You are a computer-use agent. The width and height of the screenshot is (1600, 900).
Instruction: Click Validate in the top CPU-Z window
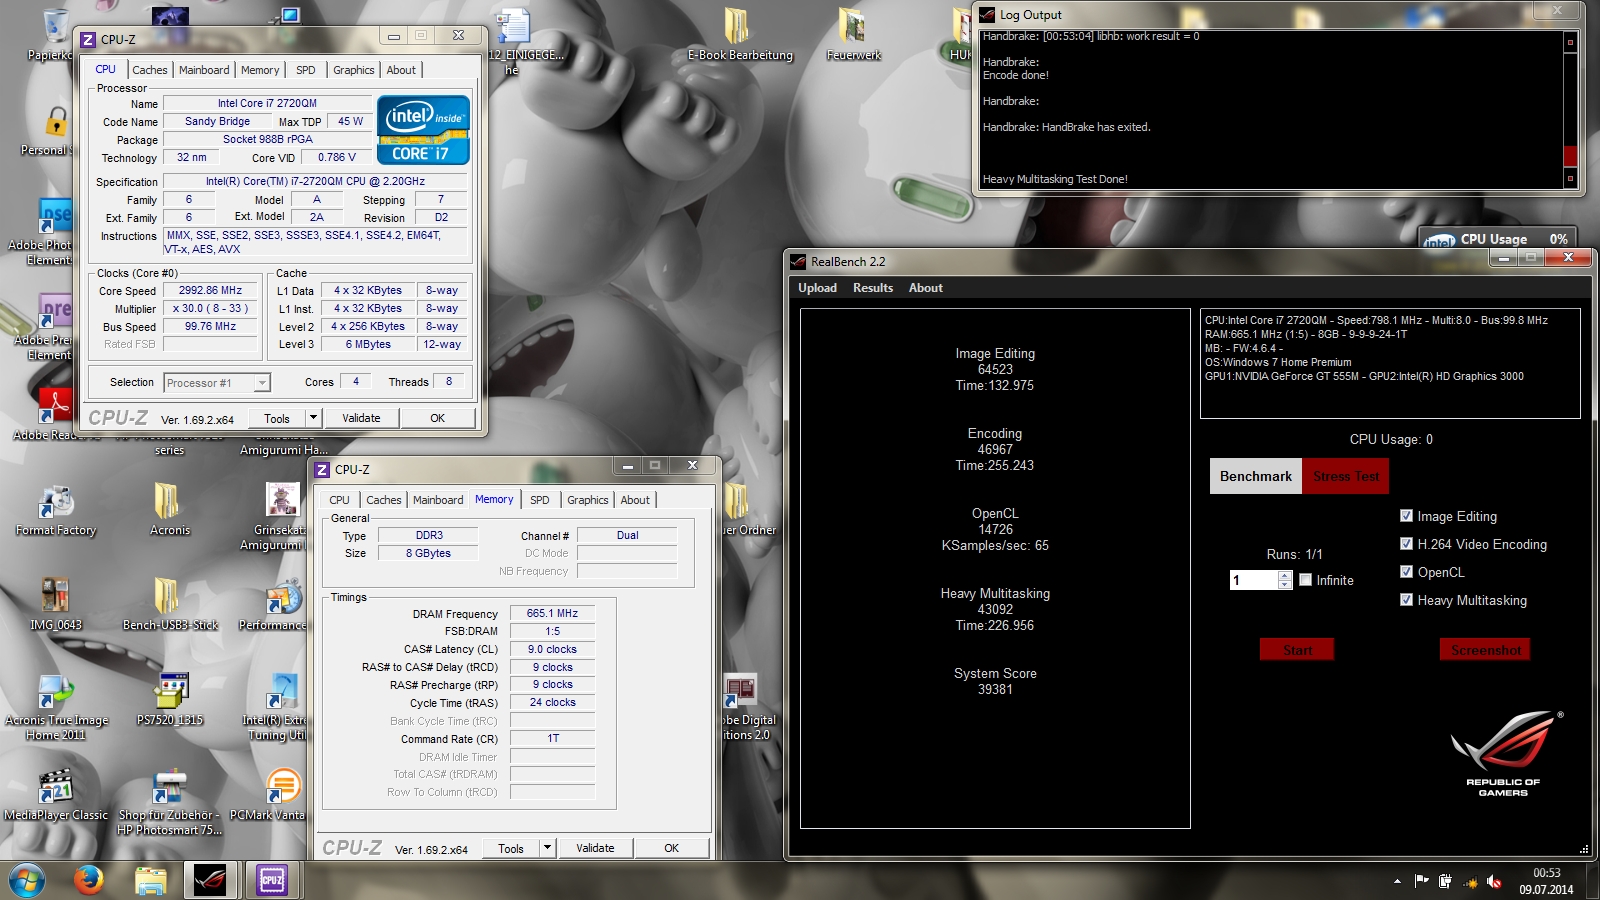(361, 418)
